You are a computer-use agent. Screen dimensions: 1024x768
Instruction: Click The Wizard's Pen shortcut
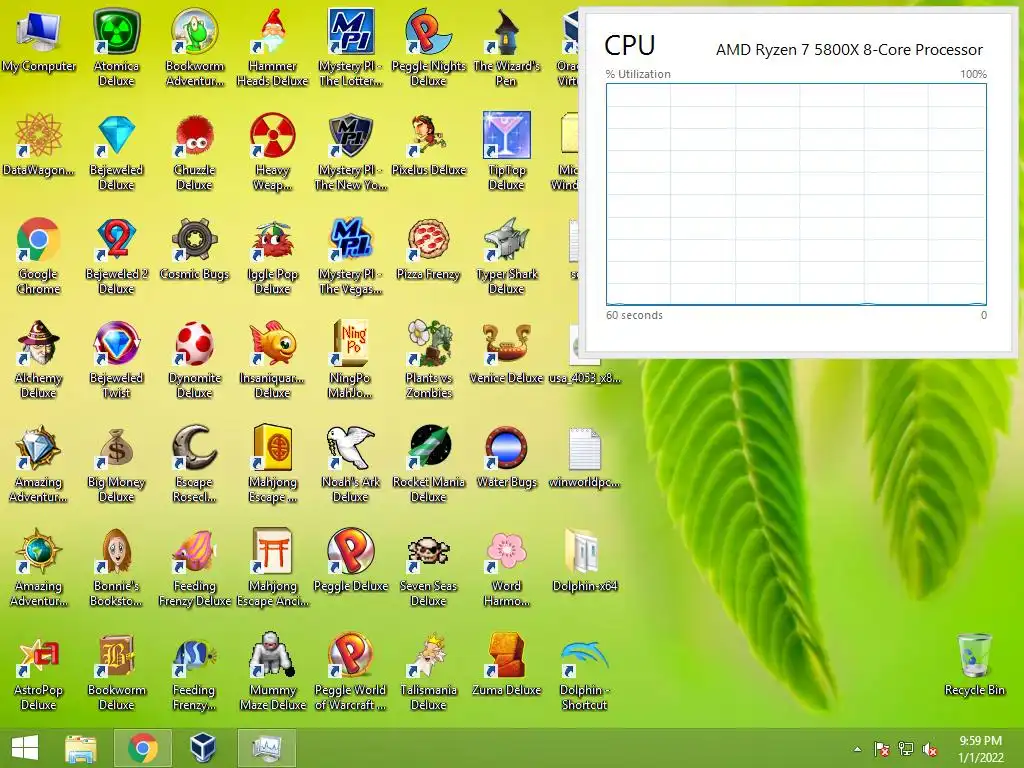click(x=506, y=31)
